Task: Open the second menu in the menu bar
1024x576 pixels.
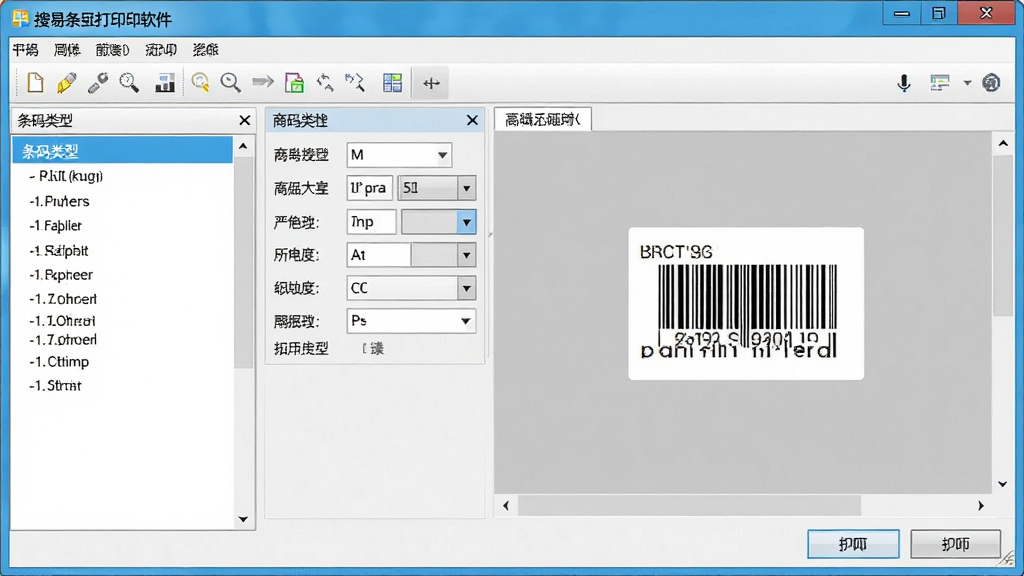Action: coord(67,50)
